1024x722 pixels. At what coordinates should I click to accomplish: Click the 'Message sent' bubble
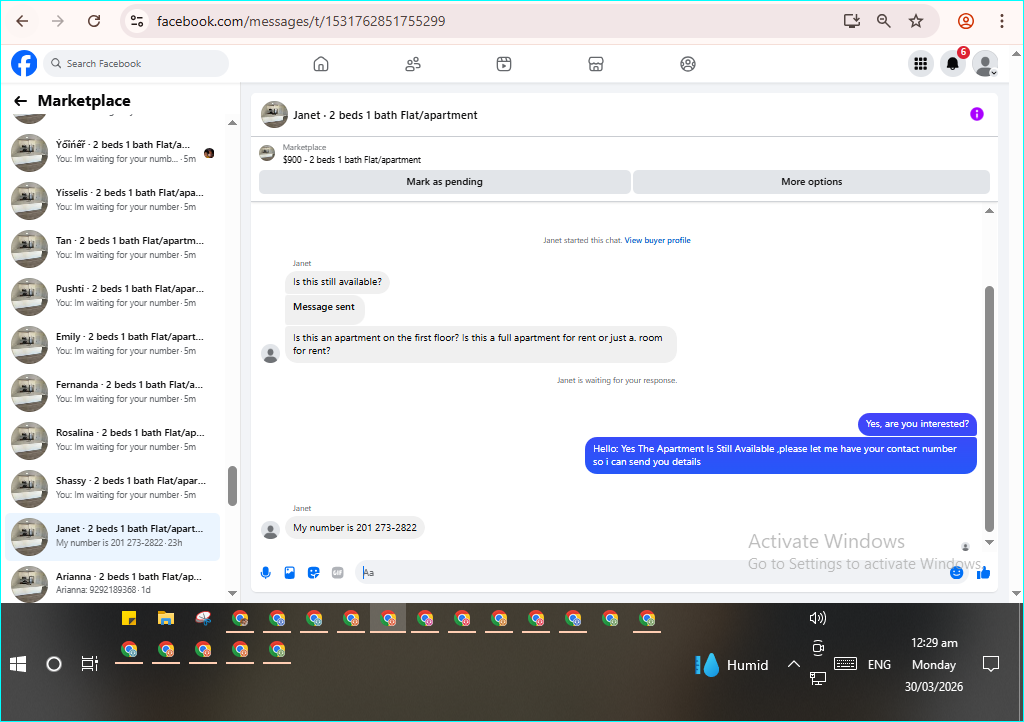[324, 307]
